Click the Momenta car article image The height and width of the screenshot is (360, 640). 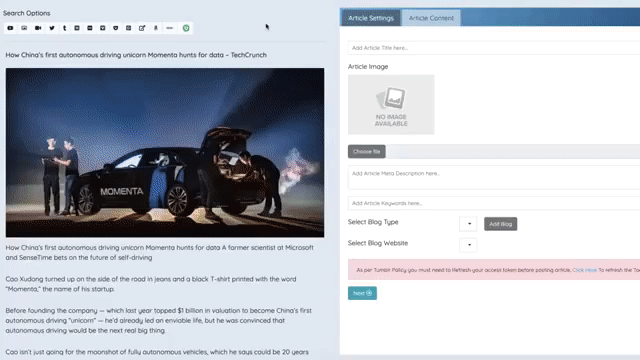165,153
